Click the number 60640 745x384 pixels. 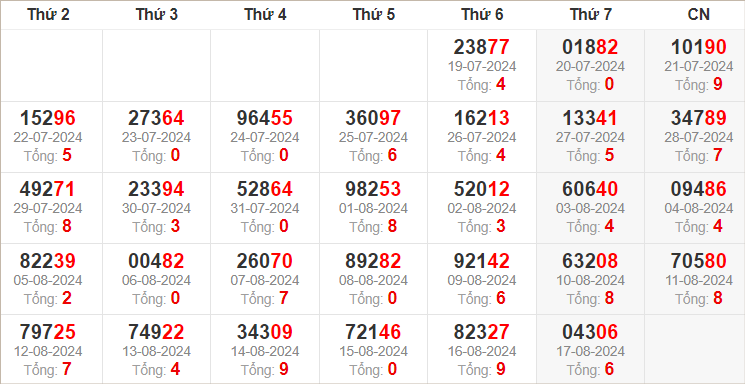(x=590, y=190)
